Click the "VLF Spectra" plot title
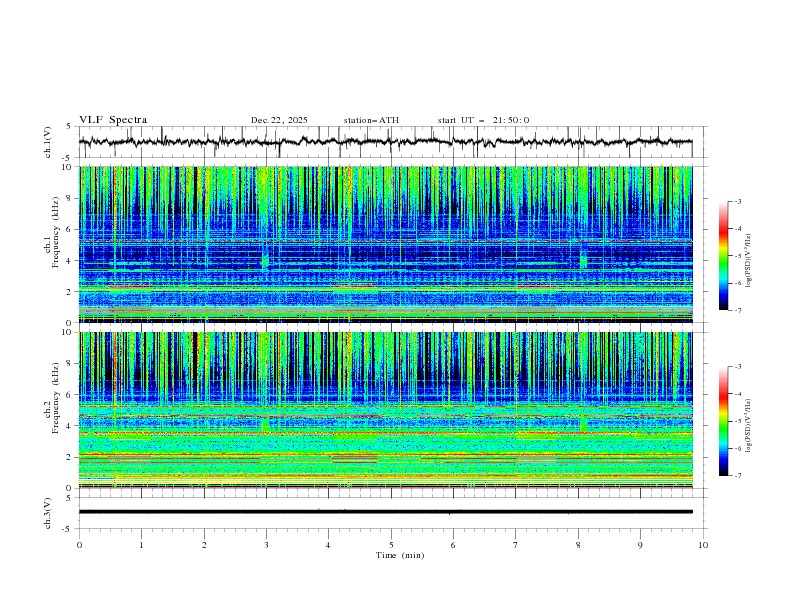 click(x=113, y=120)
